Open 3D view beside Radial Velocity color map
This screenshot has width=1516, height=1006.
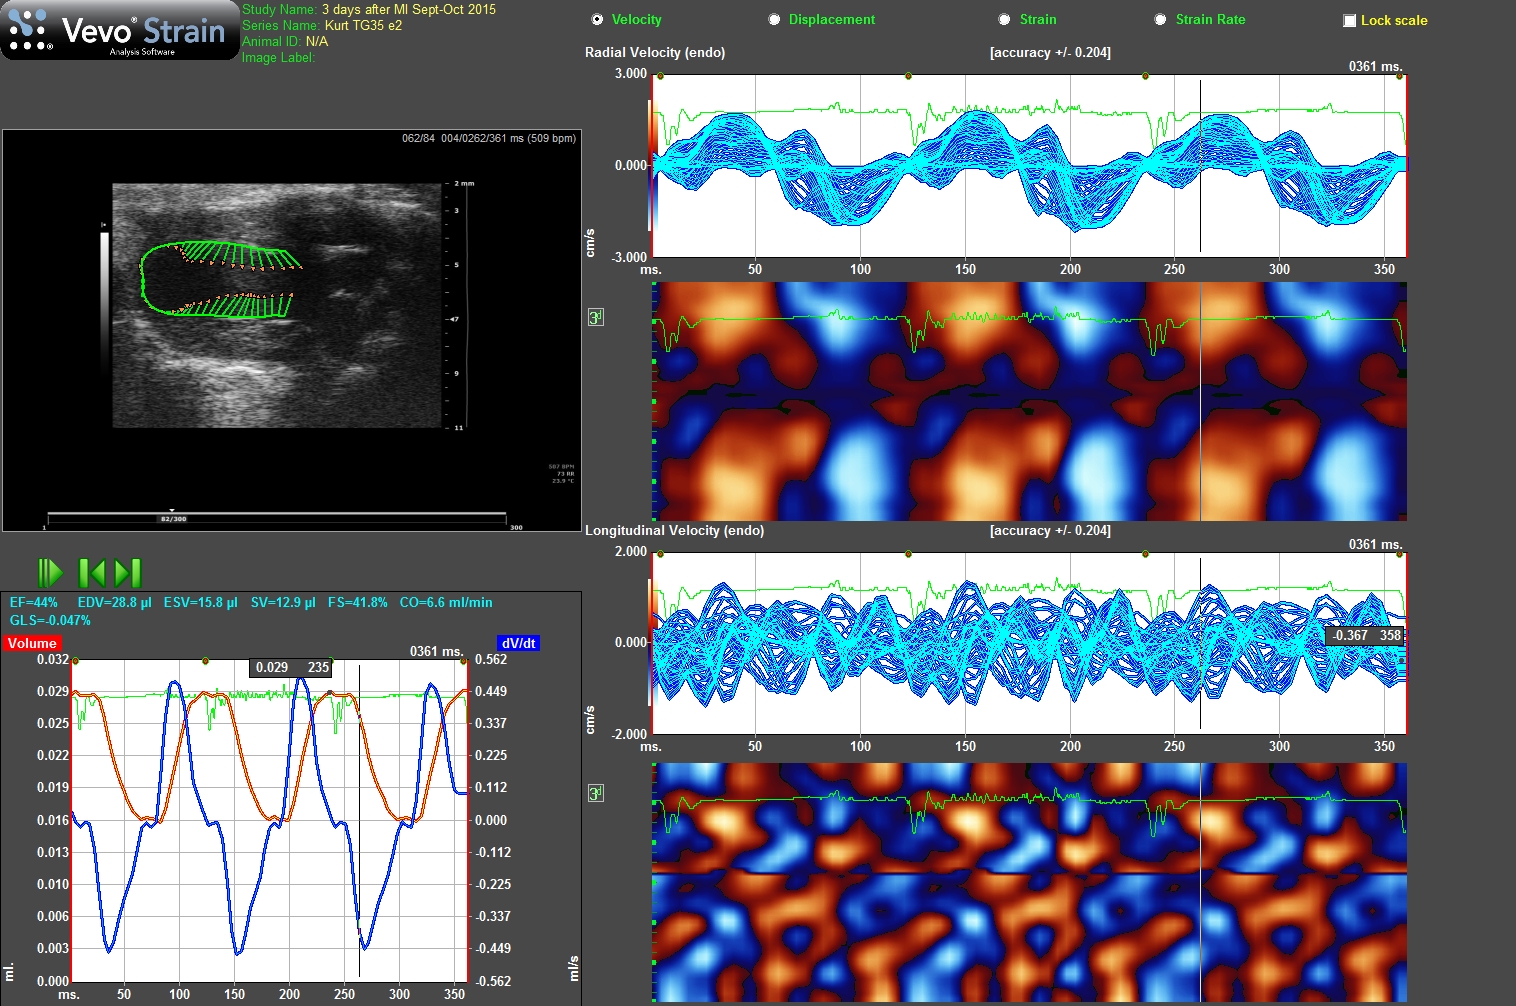pyautogui.click(x=595, y=318)
